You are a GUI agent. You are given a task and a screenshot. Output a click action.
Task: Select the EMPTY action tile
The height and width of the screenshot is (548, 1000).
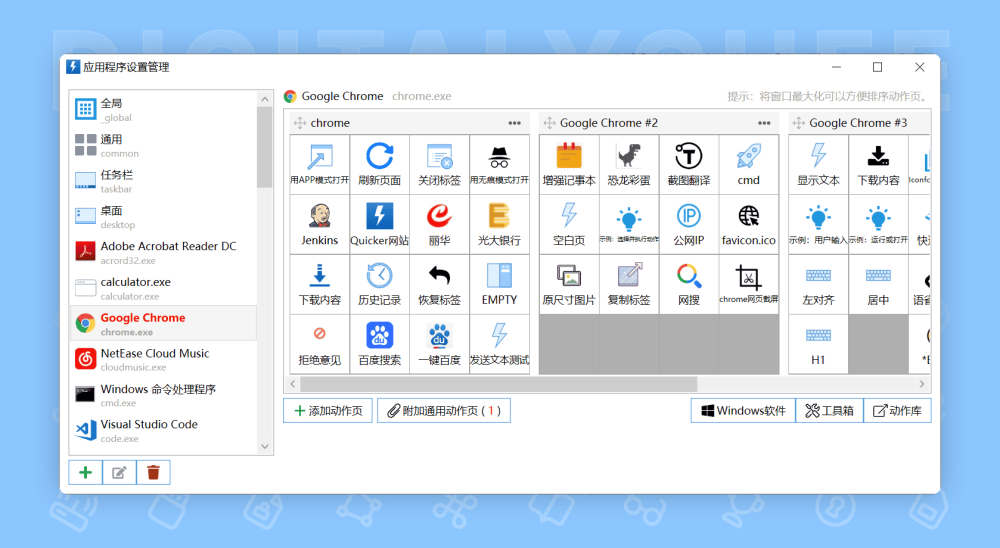point(499,285)
